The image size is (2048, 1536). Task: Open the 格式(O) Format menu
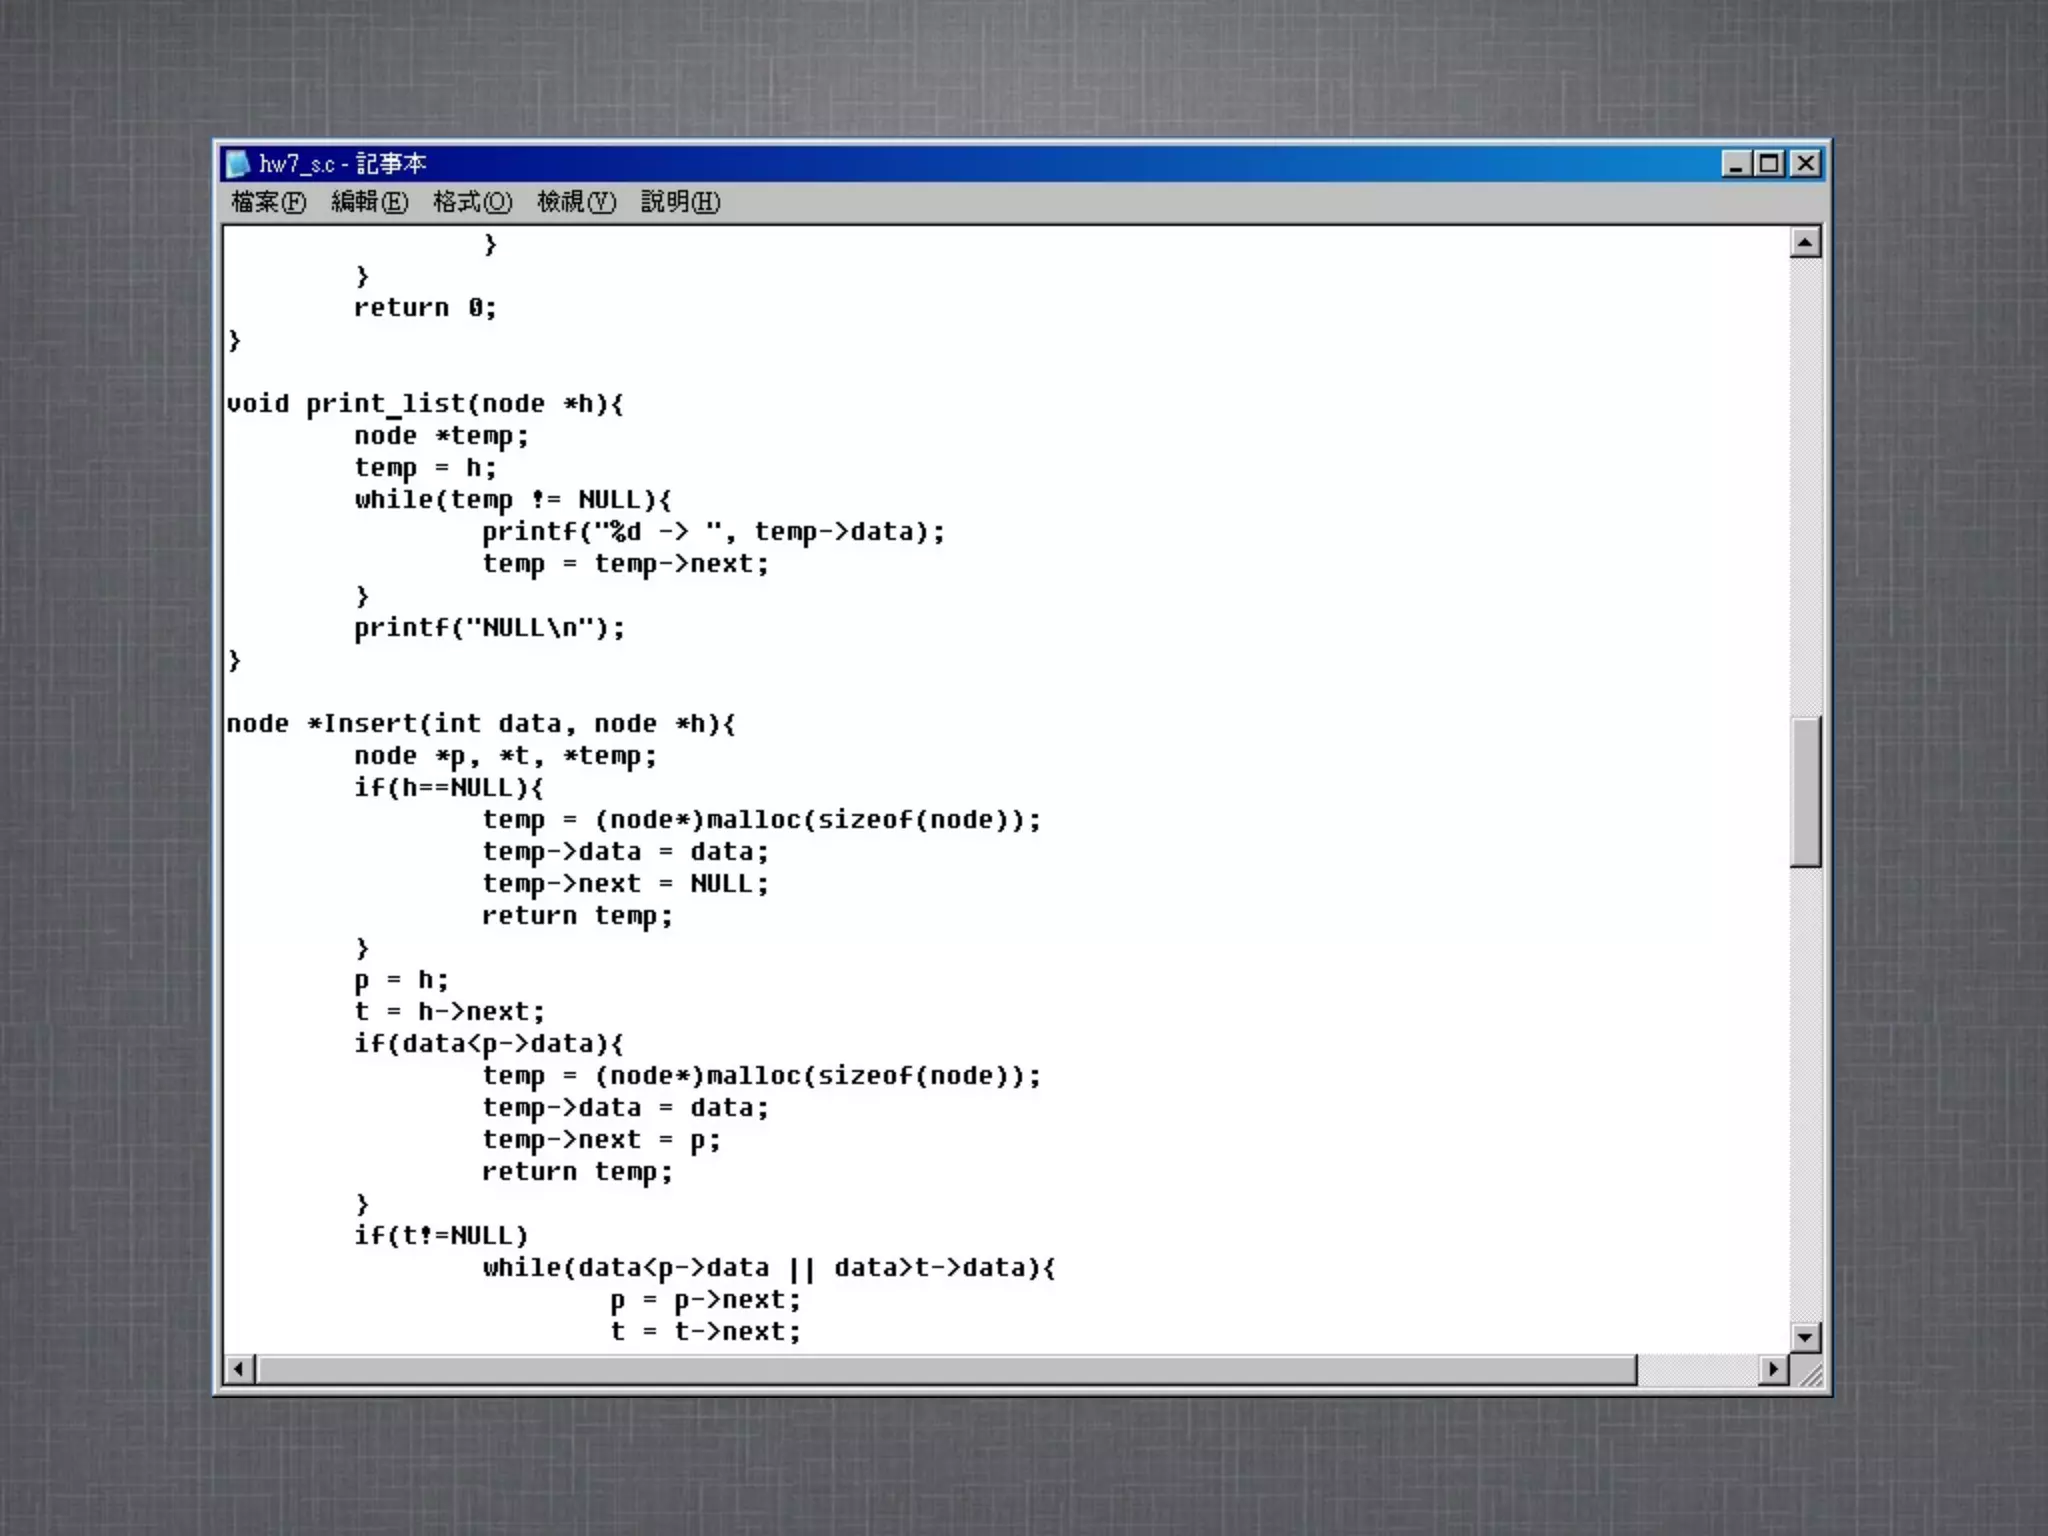[x=472, y=203]
